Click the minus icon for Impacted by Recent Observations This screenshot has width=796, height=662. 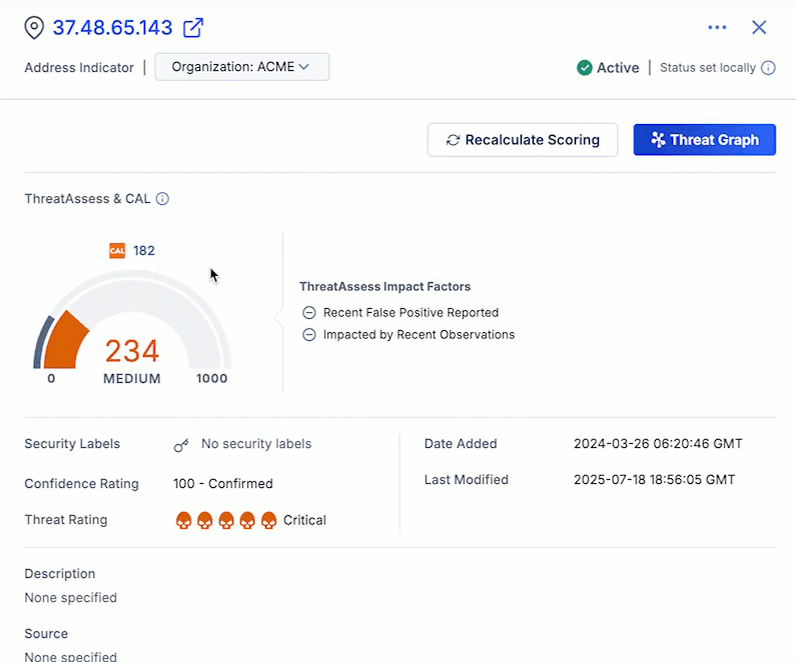[309, 335]
